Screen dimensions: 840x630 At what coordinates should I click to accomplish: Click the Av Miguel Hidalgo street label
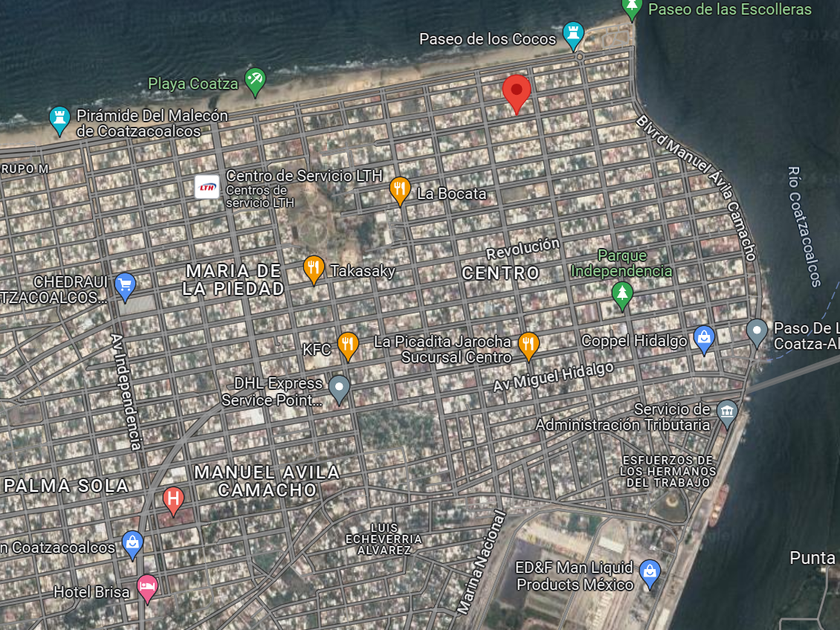tap(553, 377)
